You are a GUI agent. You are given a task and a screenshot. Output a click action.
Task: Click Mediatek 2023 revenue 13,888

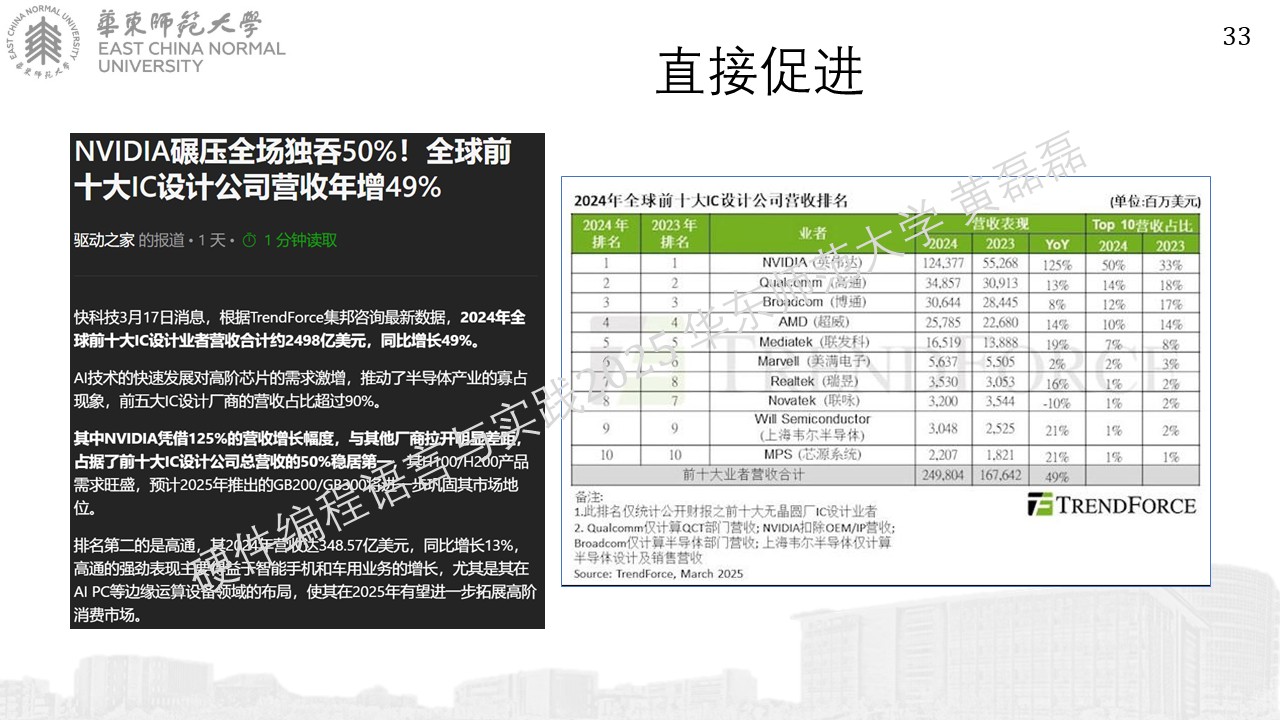(x=1000, y=343)
